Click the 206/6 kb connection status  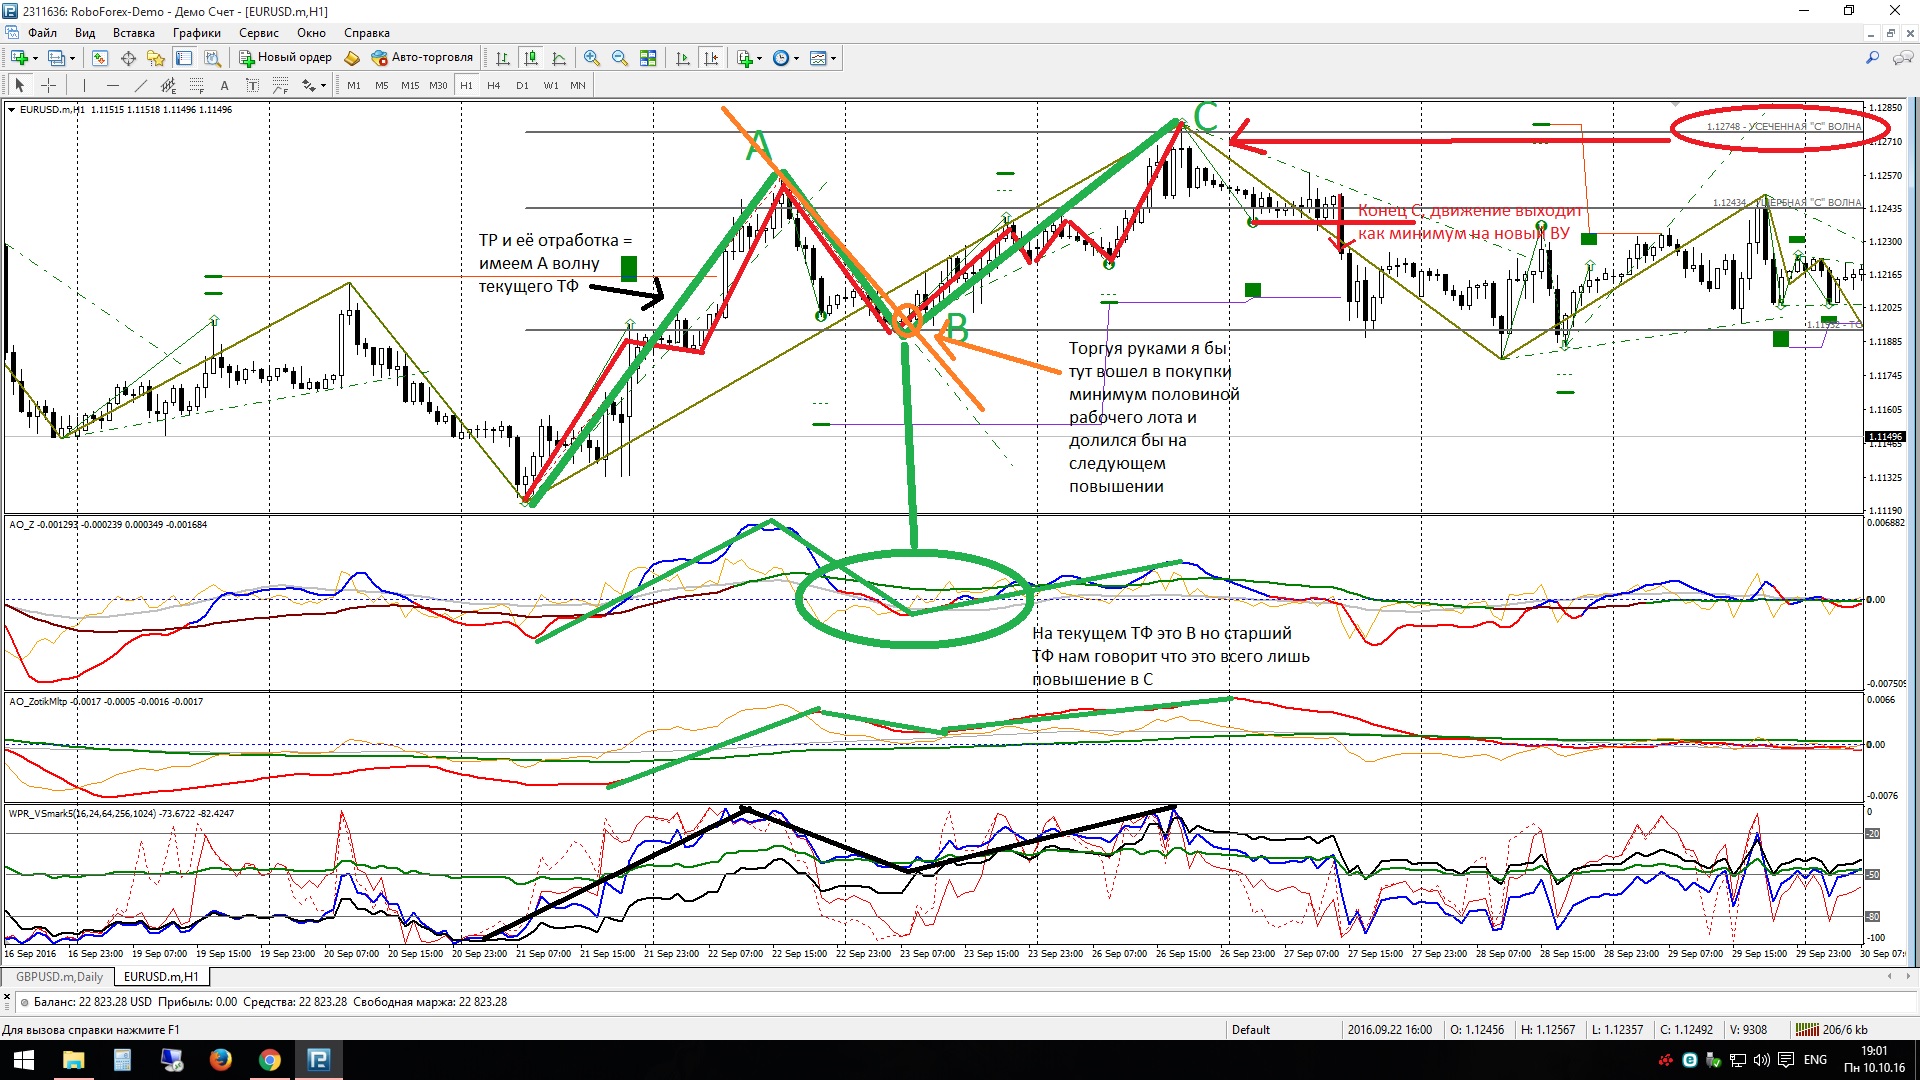coord(1832,1030)
